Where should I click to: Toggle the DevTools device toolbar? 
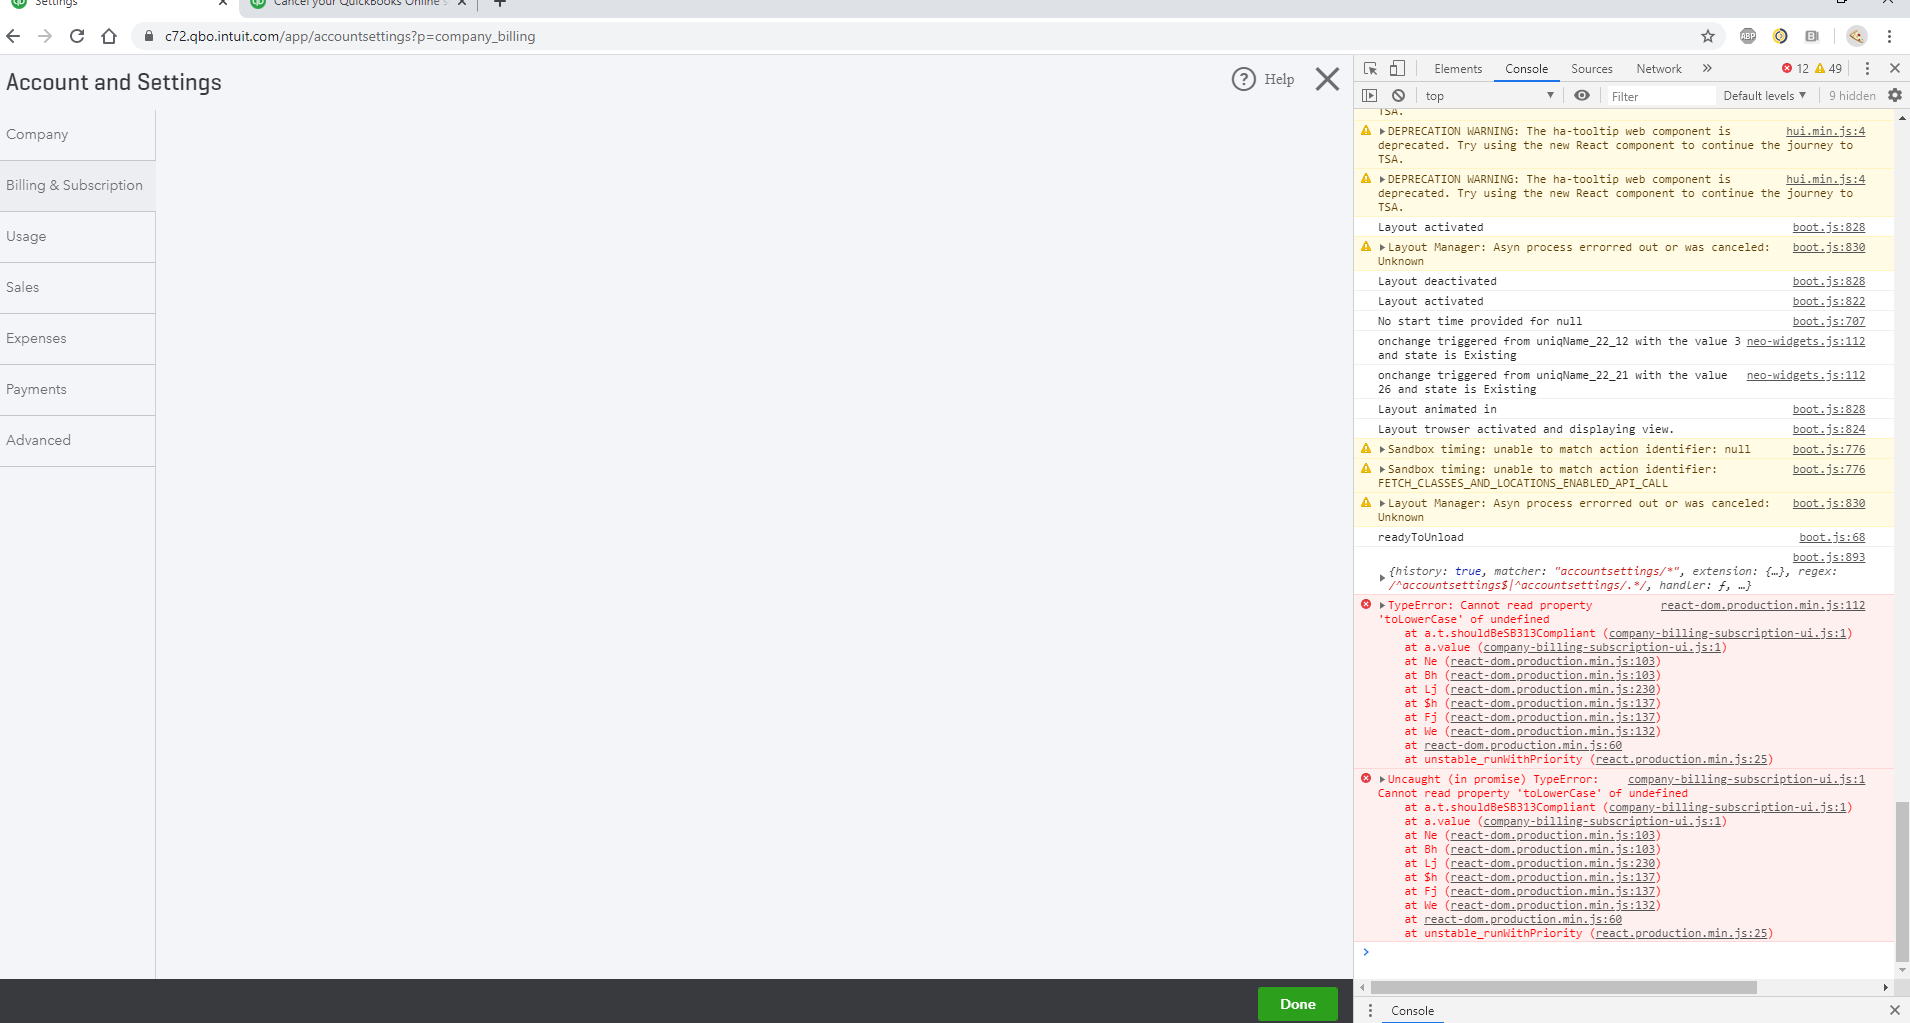click(x=1397, y=68)
